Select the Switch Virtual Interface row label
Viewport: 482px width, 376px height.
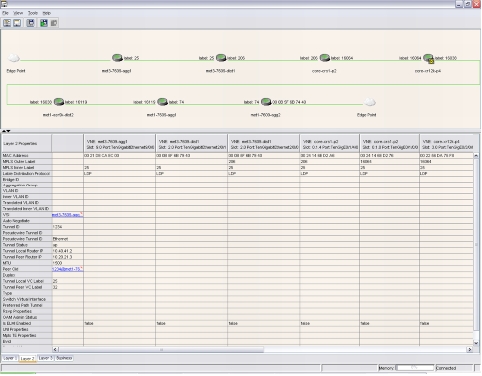[x=26, y=299]
